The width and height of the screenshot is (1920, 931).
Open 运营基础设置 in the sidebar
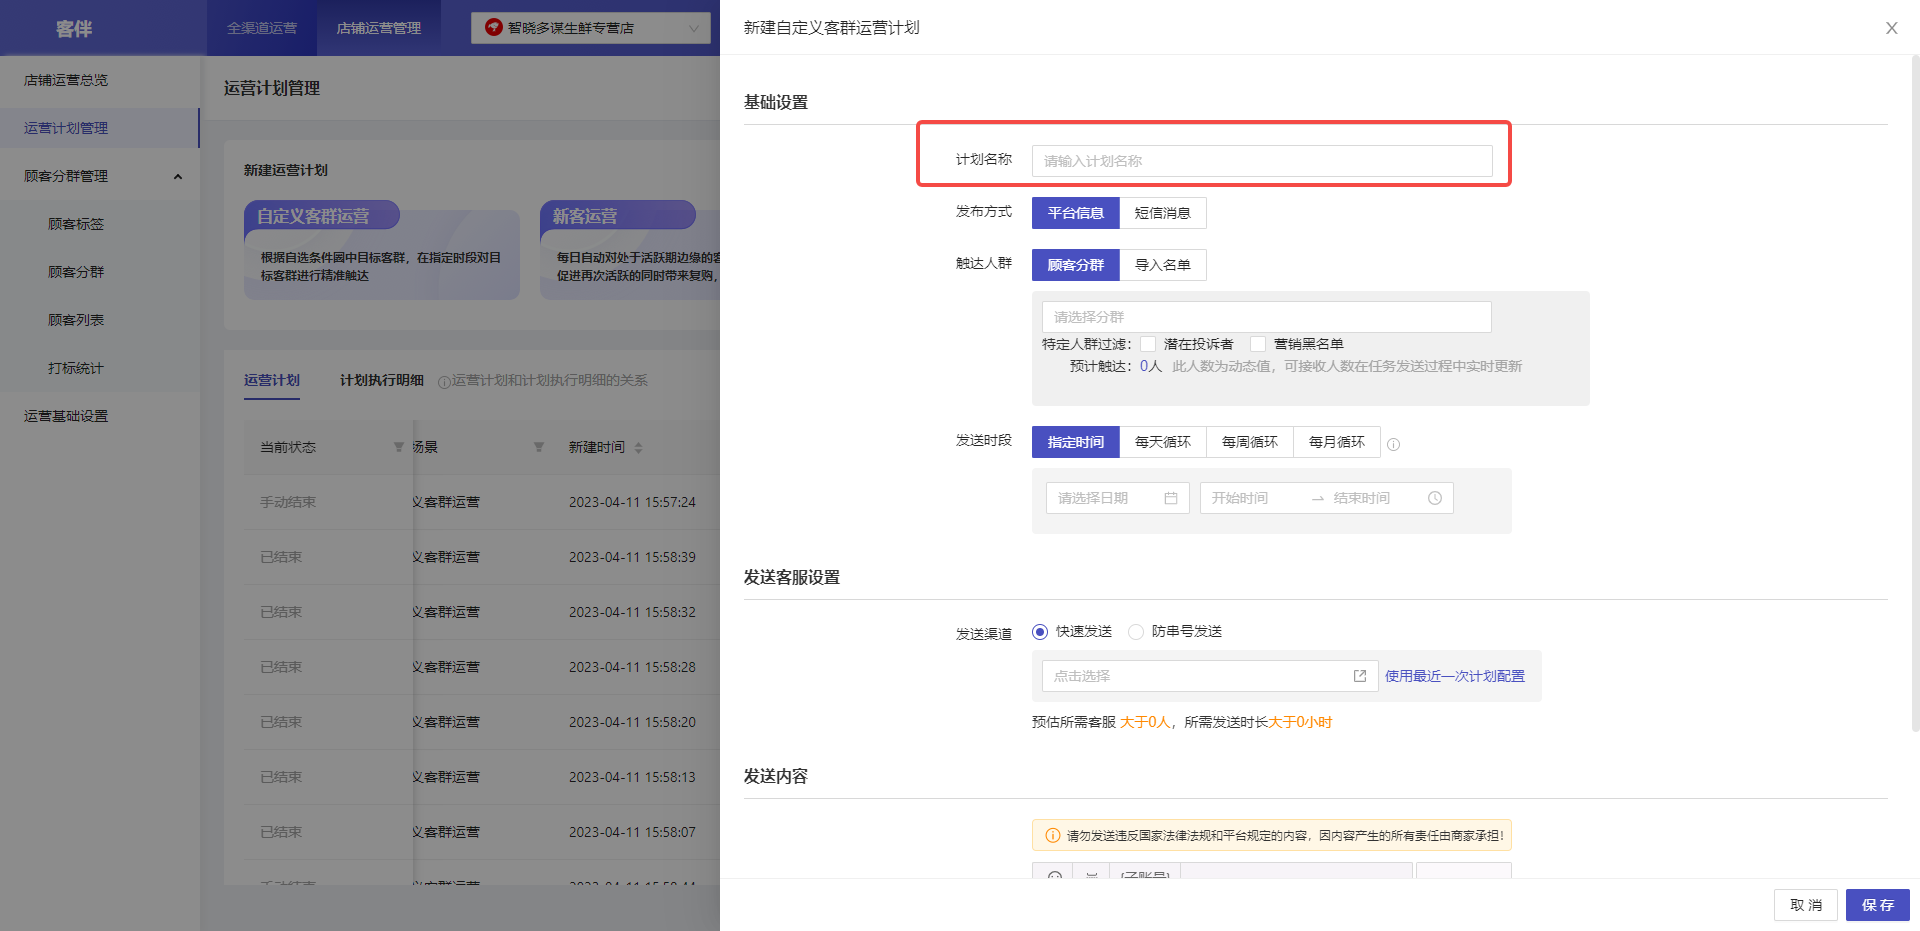click(100, 416)
